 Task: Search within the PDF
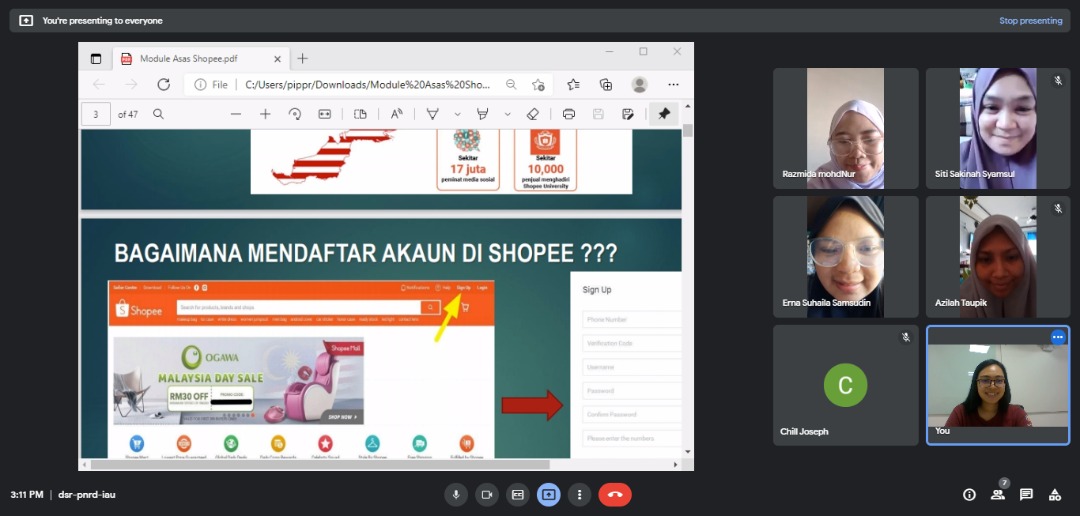pyautogui.click(x=158, y=114)
